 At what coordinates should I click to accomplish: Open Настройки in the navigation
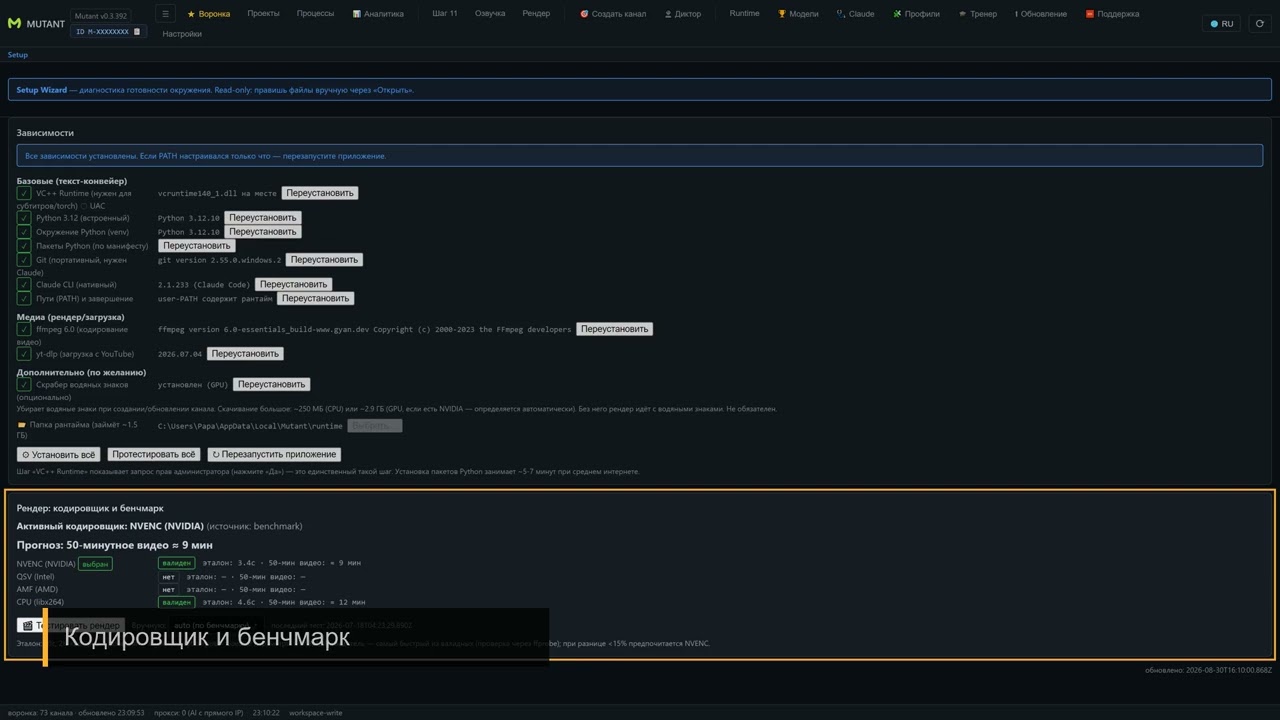[x=182, y=34]
